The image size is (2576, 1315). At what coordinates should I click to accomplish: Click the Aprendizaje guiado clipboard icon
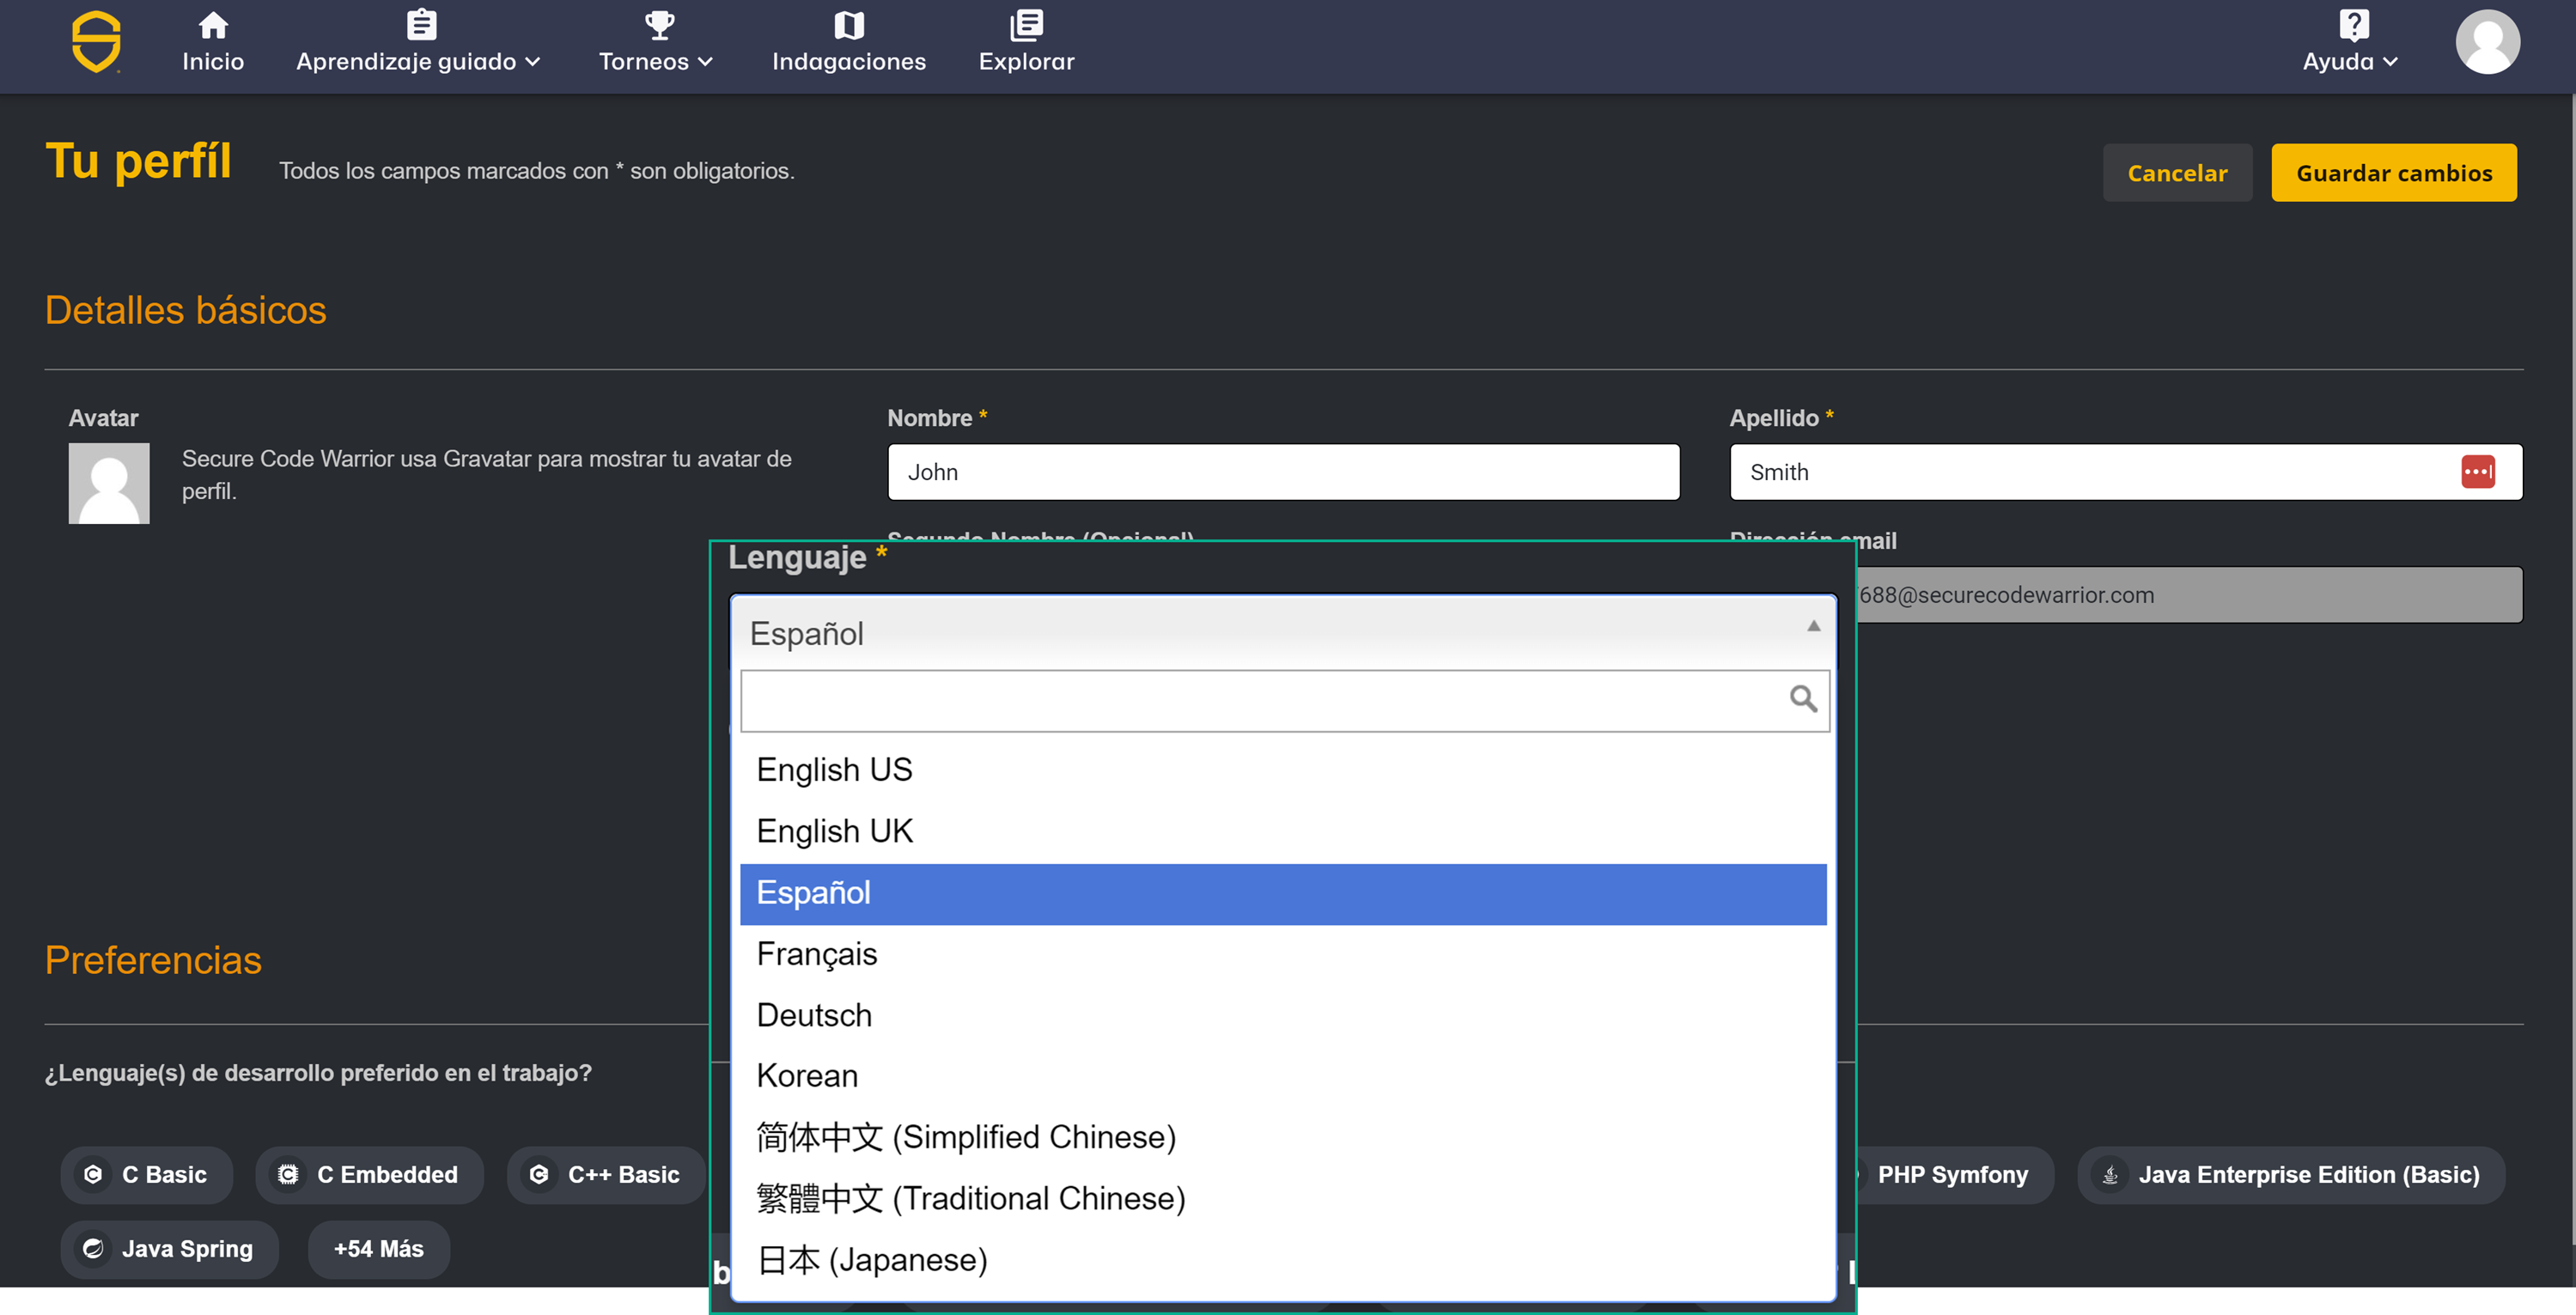click(421, 25)
